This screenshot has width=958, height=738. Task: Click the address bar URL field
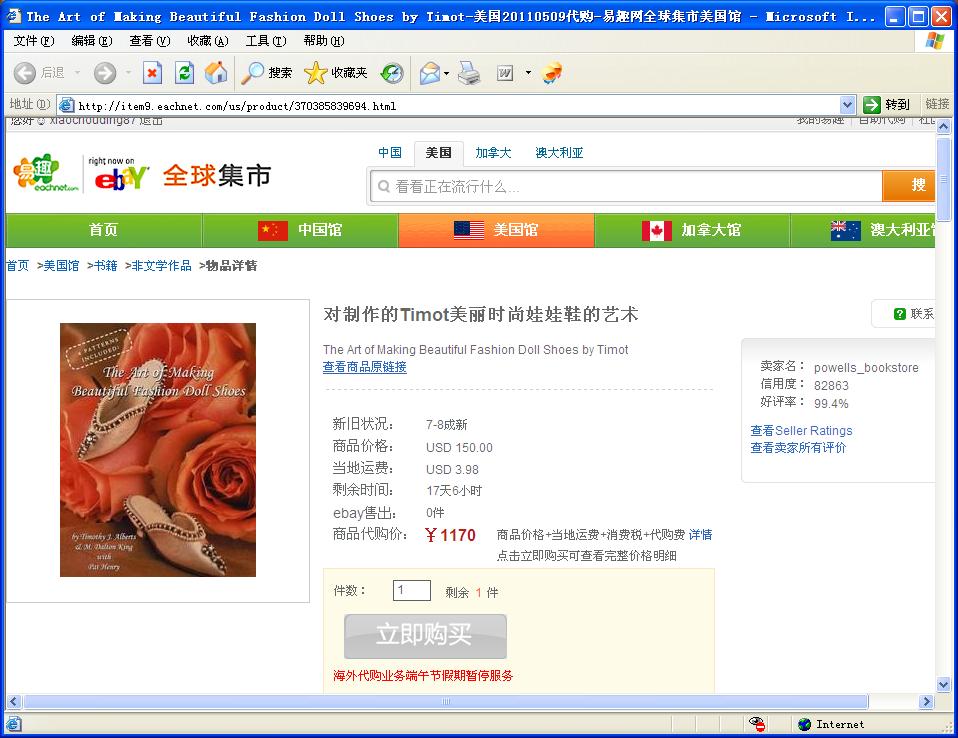449,106
